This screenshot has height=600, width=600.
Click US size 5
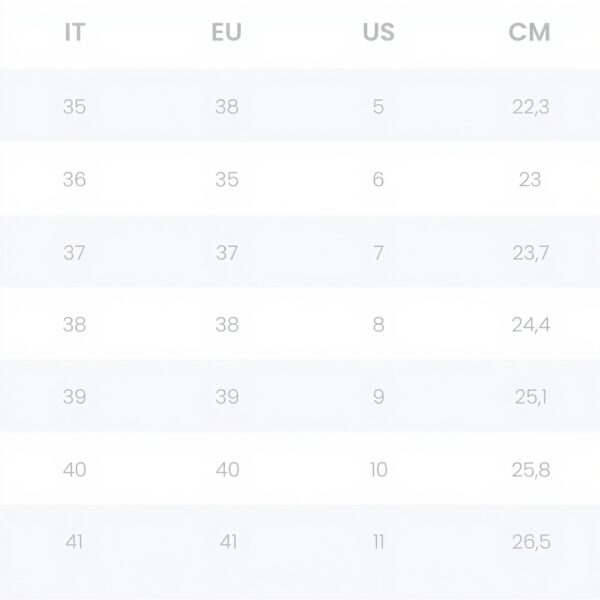pyautogui.click(x=378, y=106)
